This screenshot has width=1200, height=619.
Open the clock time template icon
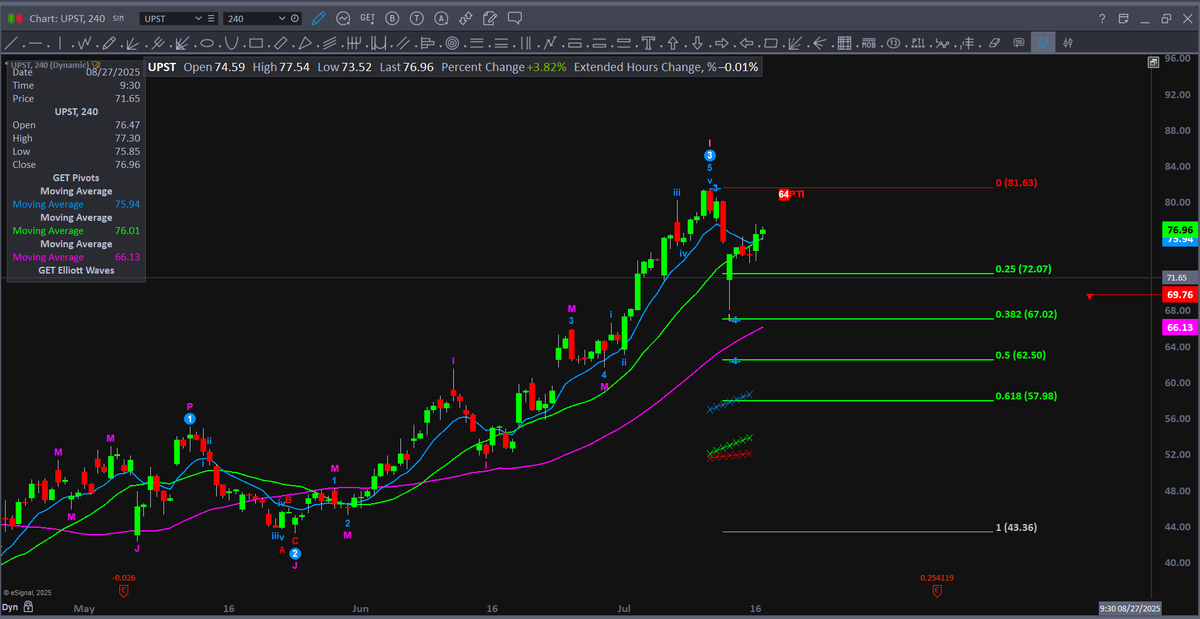coord(295,18)
